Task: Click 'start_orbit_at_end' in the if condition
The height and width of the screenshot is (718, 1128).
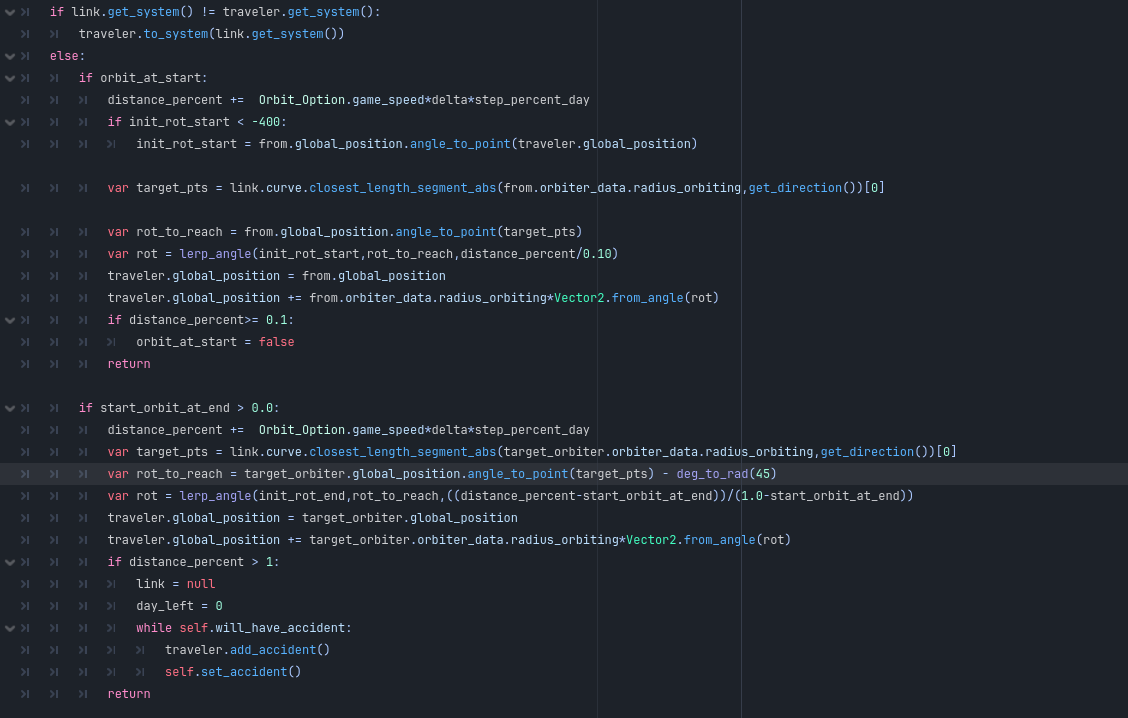Action: [165, 408]
